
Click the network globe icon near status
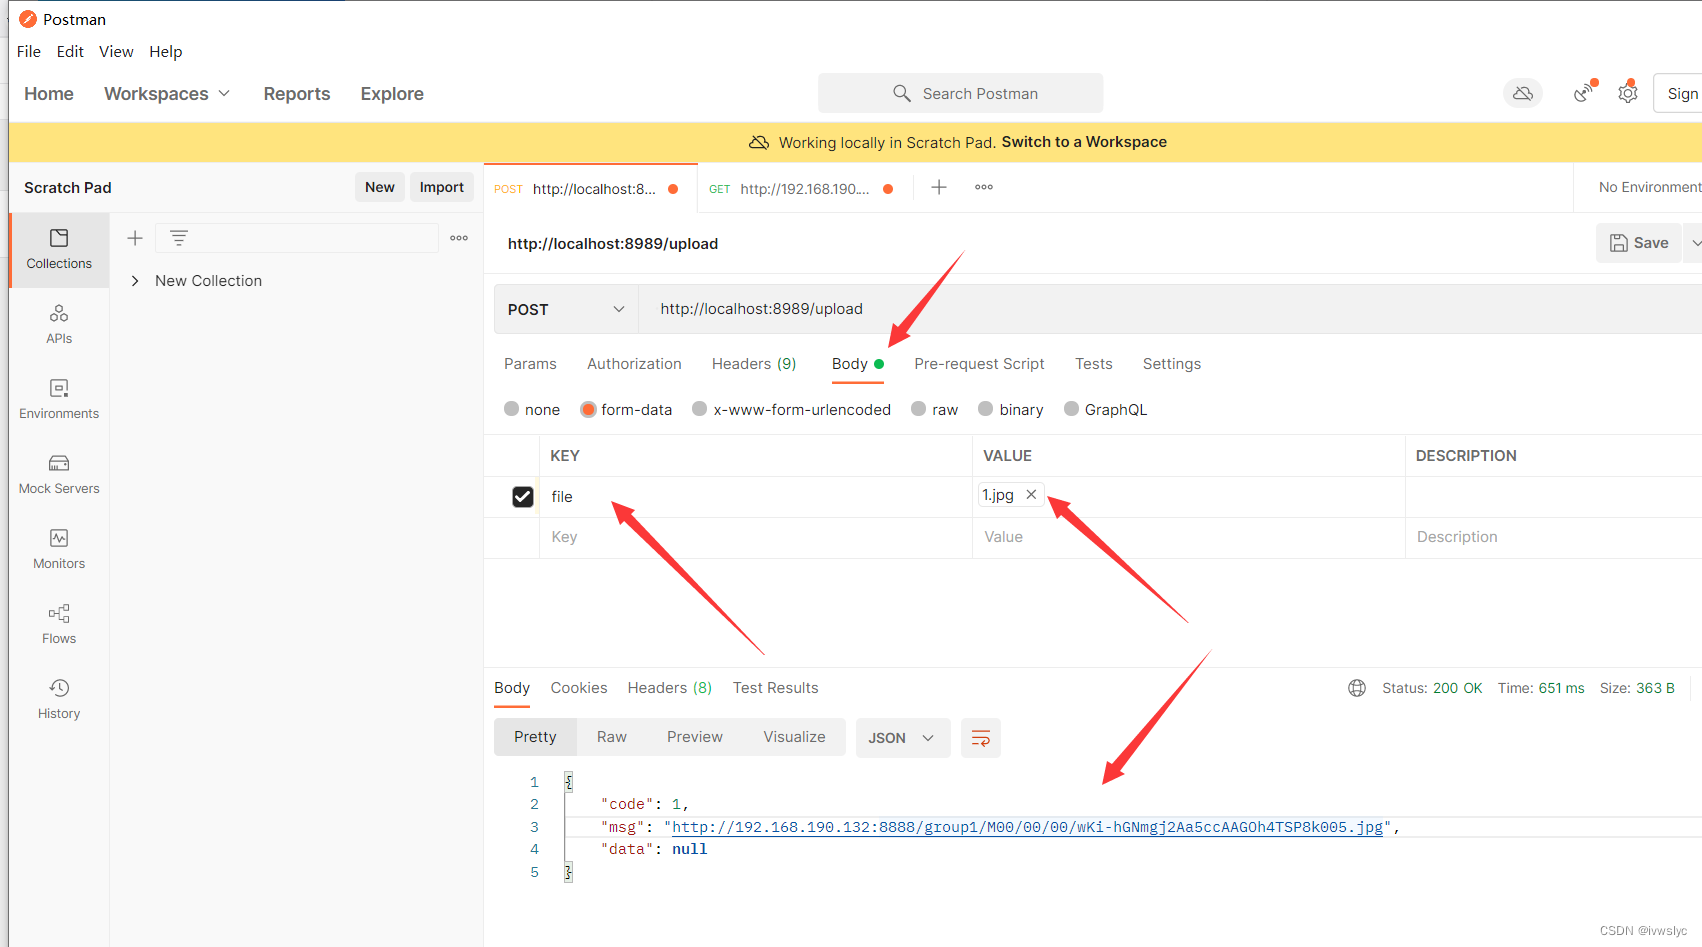point(1357,688)
